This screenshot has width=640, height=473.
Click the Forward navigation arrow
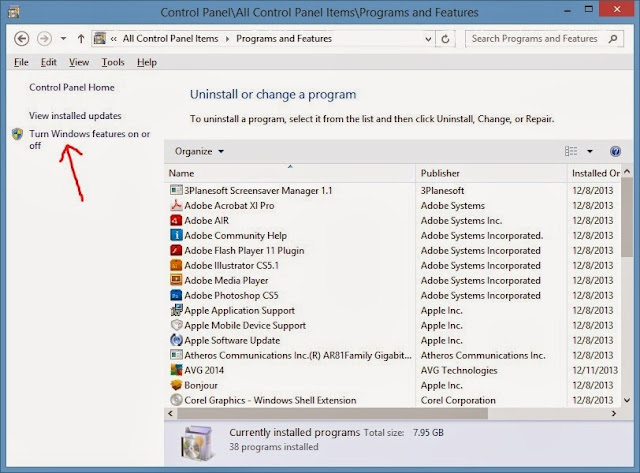pos(44,39)
